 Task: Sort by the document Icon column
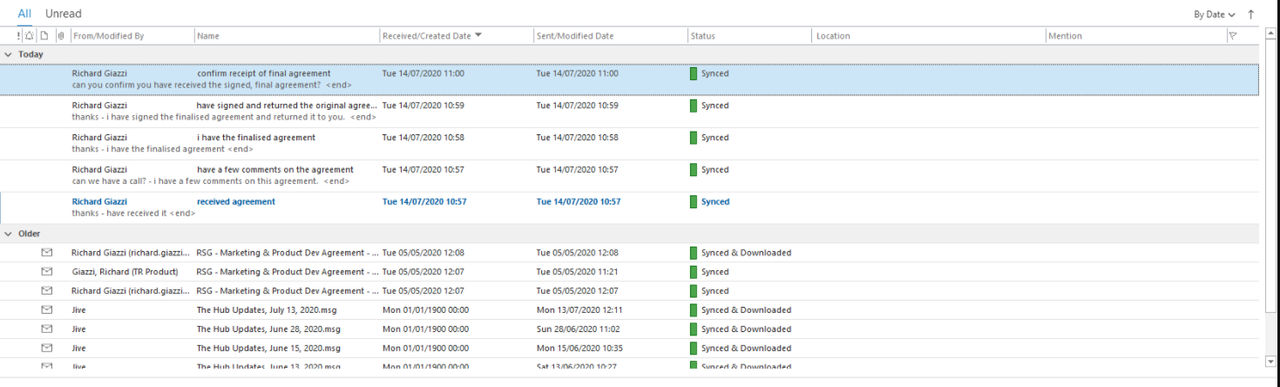[x=45, y=36]
